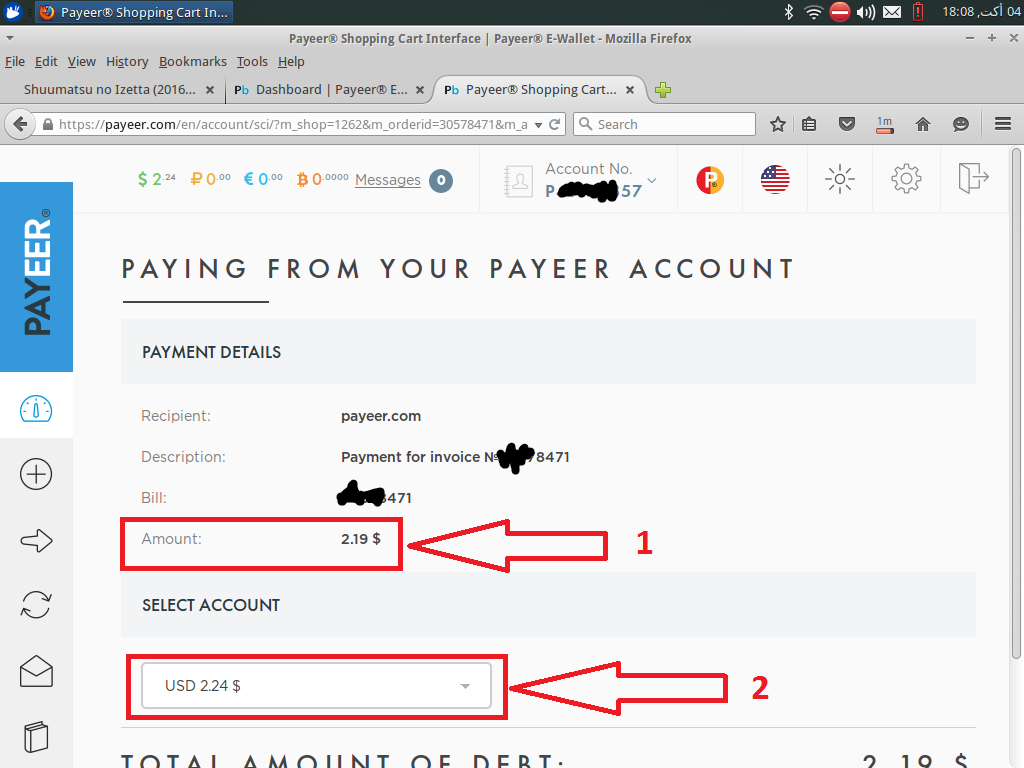
Task: Click into the Firefox Search field
Action: pyautogui.click(x=664, y=124)
